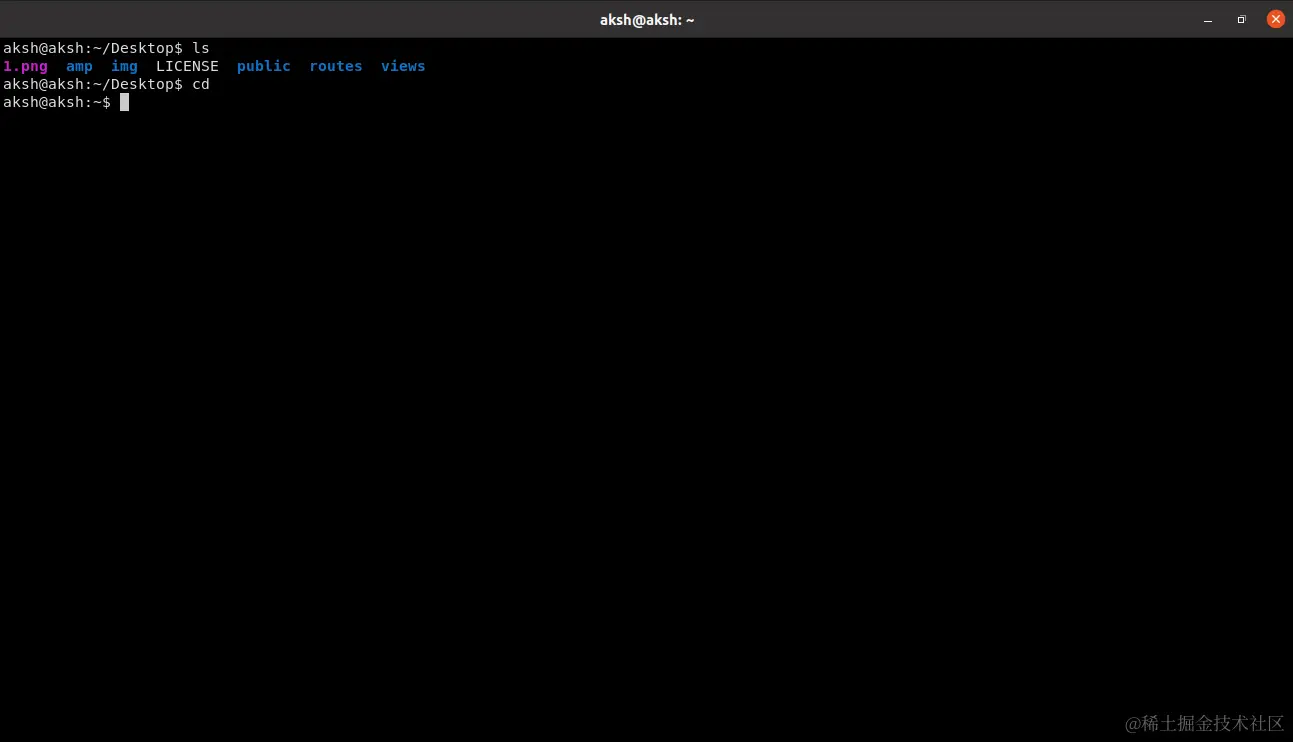Click the title text 'aksh@aksh: ~'
The height and width of the screenshot is (742, 1293).
(646, 19)
